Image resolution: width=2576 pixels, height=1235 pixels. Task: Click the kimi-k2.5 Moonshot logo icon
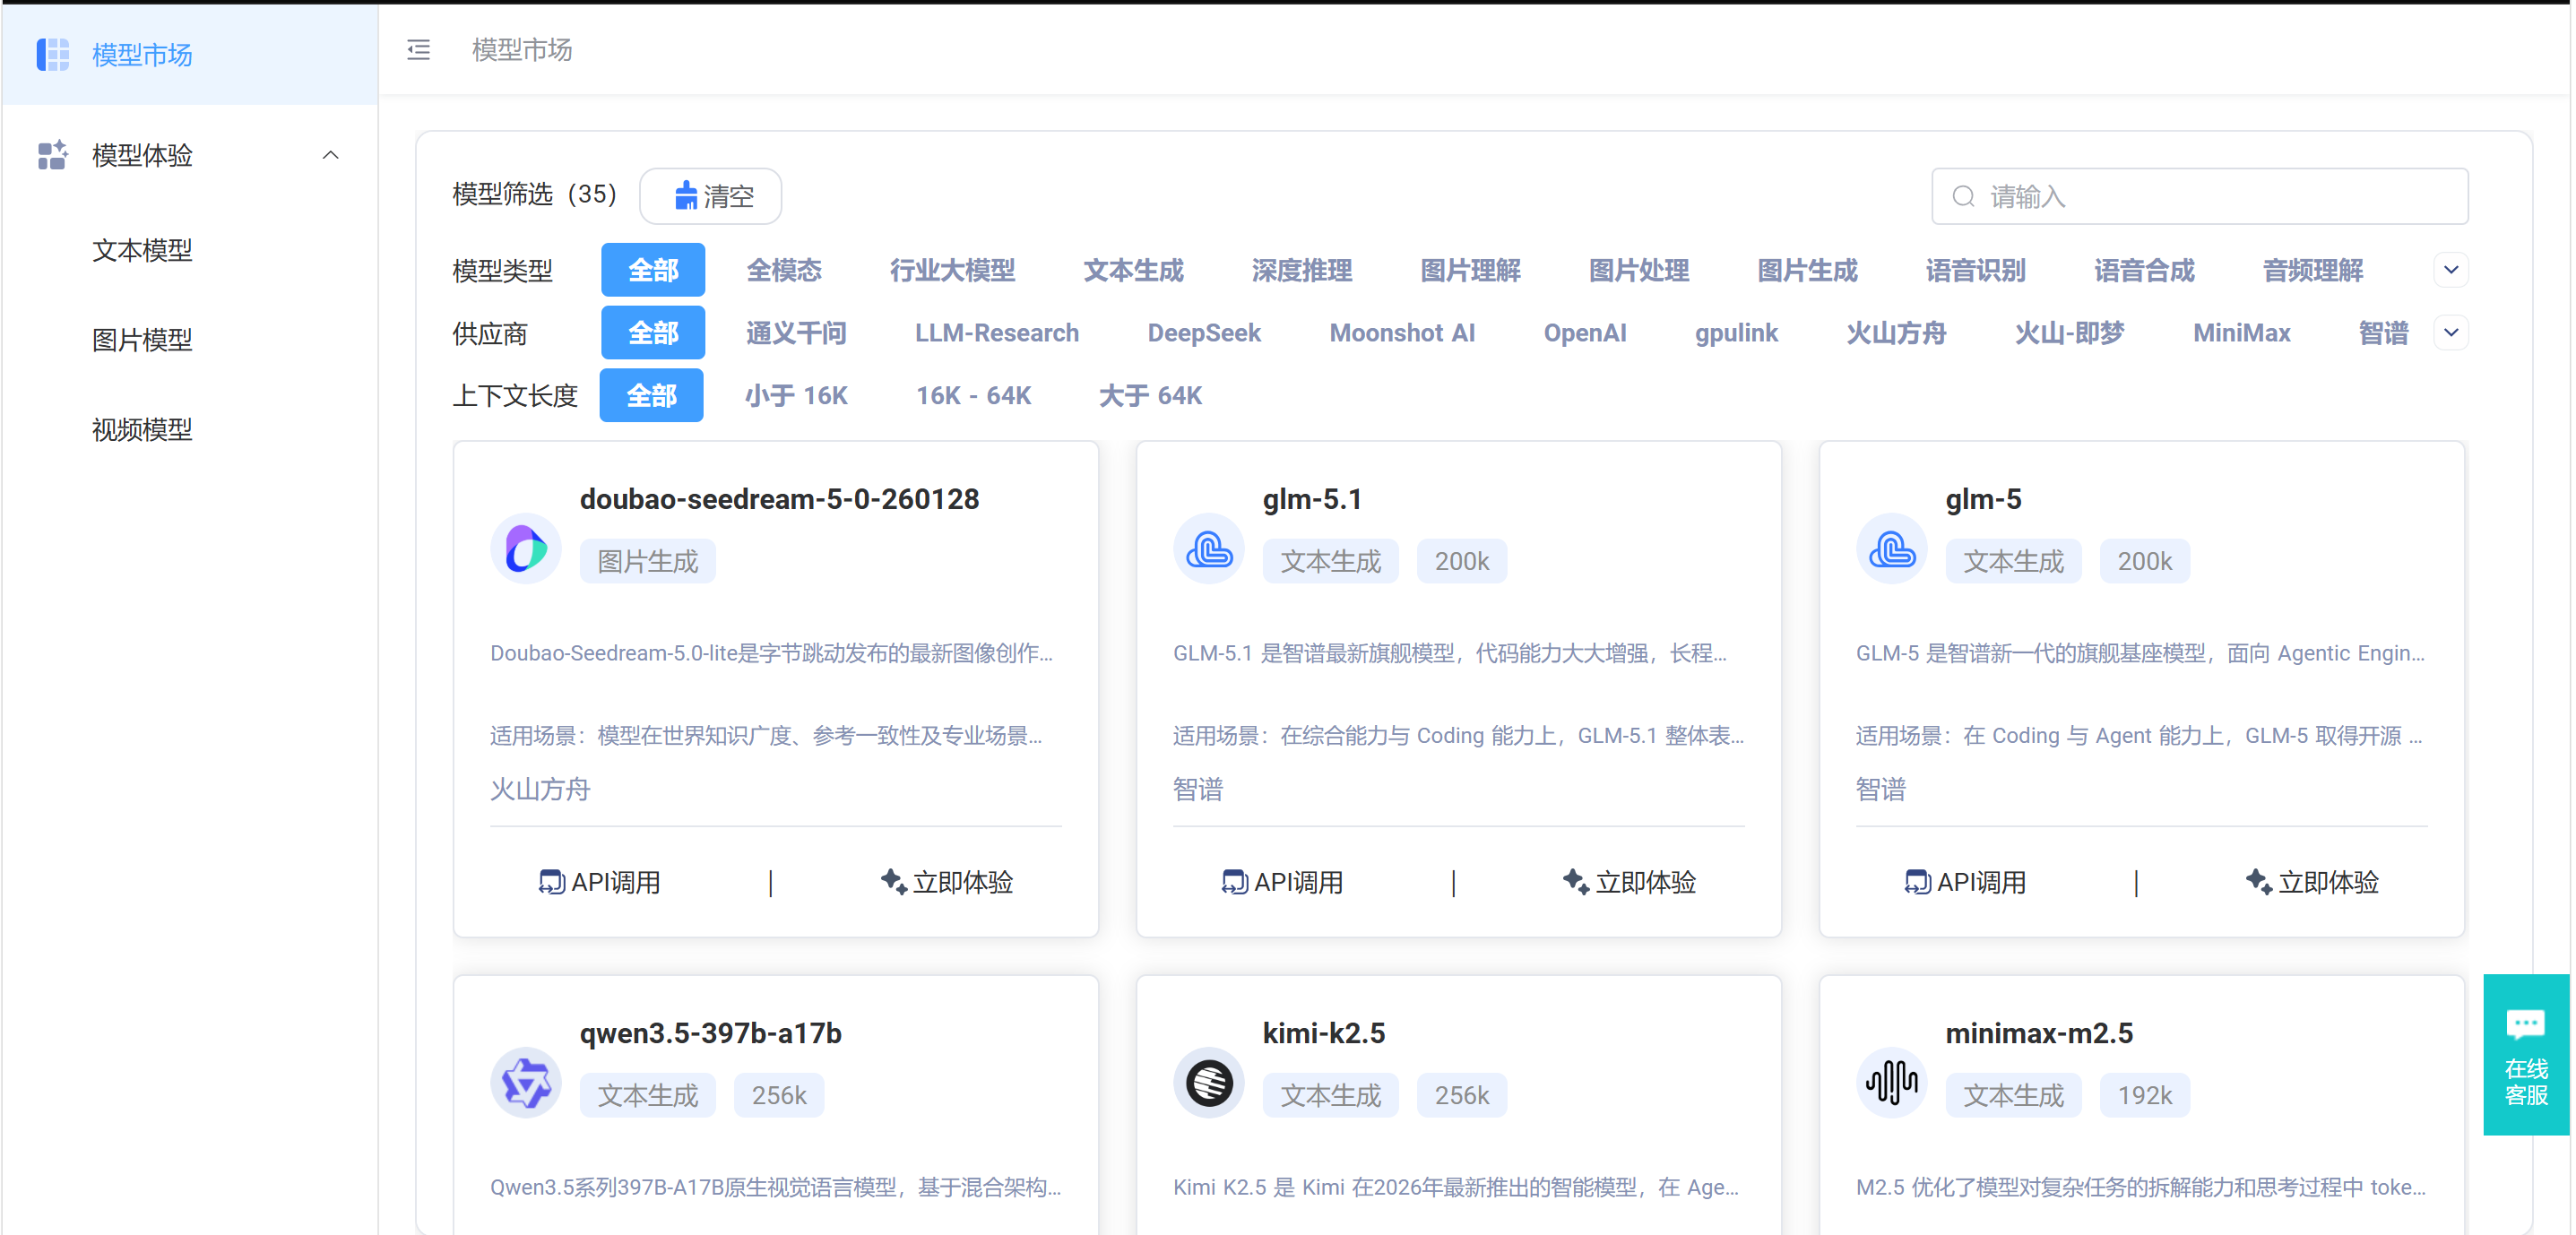[x=1208, y=1083]
